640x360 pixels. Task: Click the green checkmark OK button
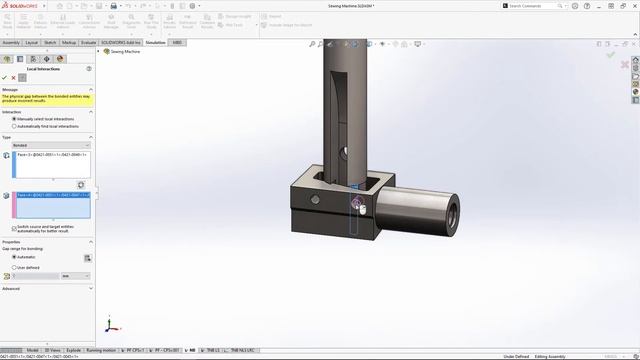pyautogui.click(x=4, y=78)
